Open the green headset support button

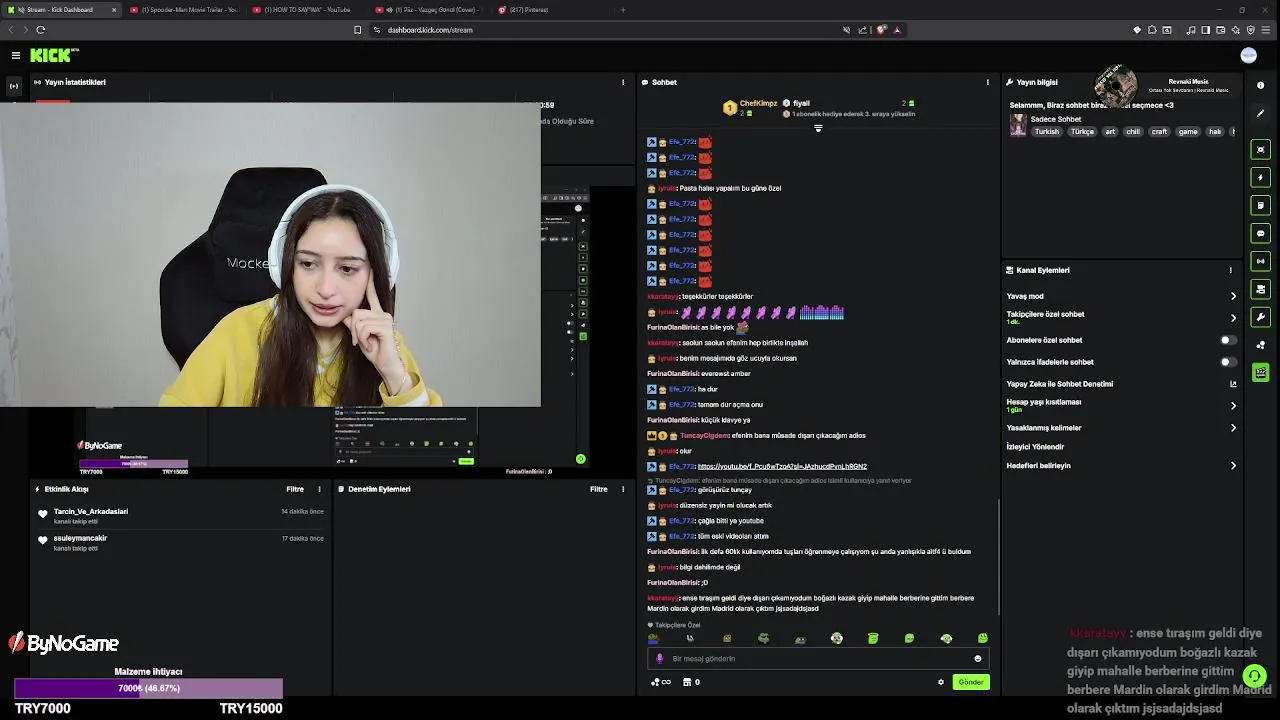[x=1254, y=676]
